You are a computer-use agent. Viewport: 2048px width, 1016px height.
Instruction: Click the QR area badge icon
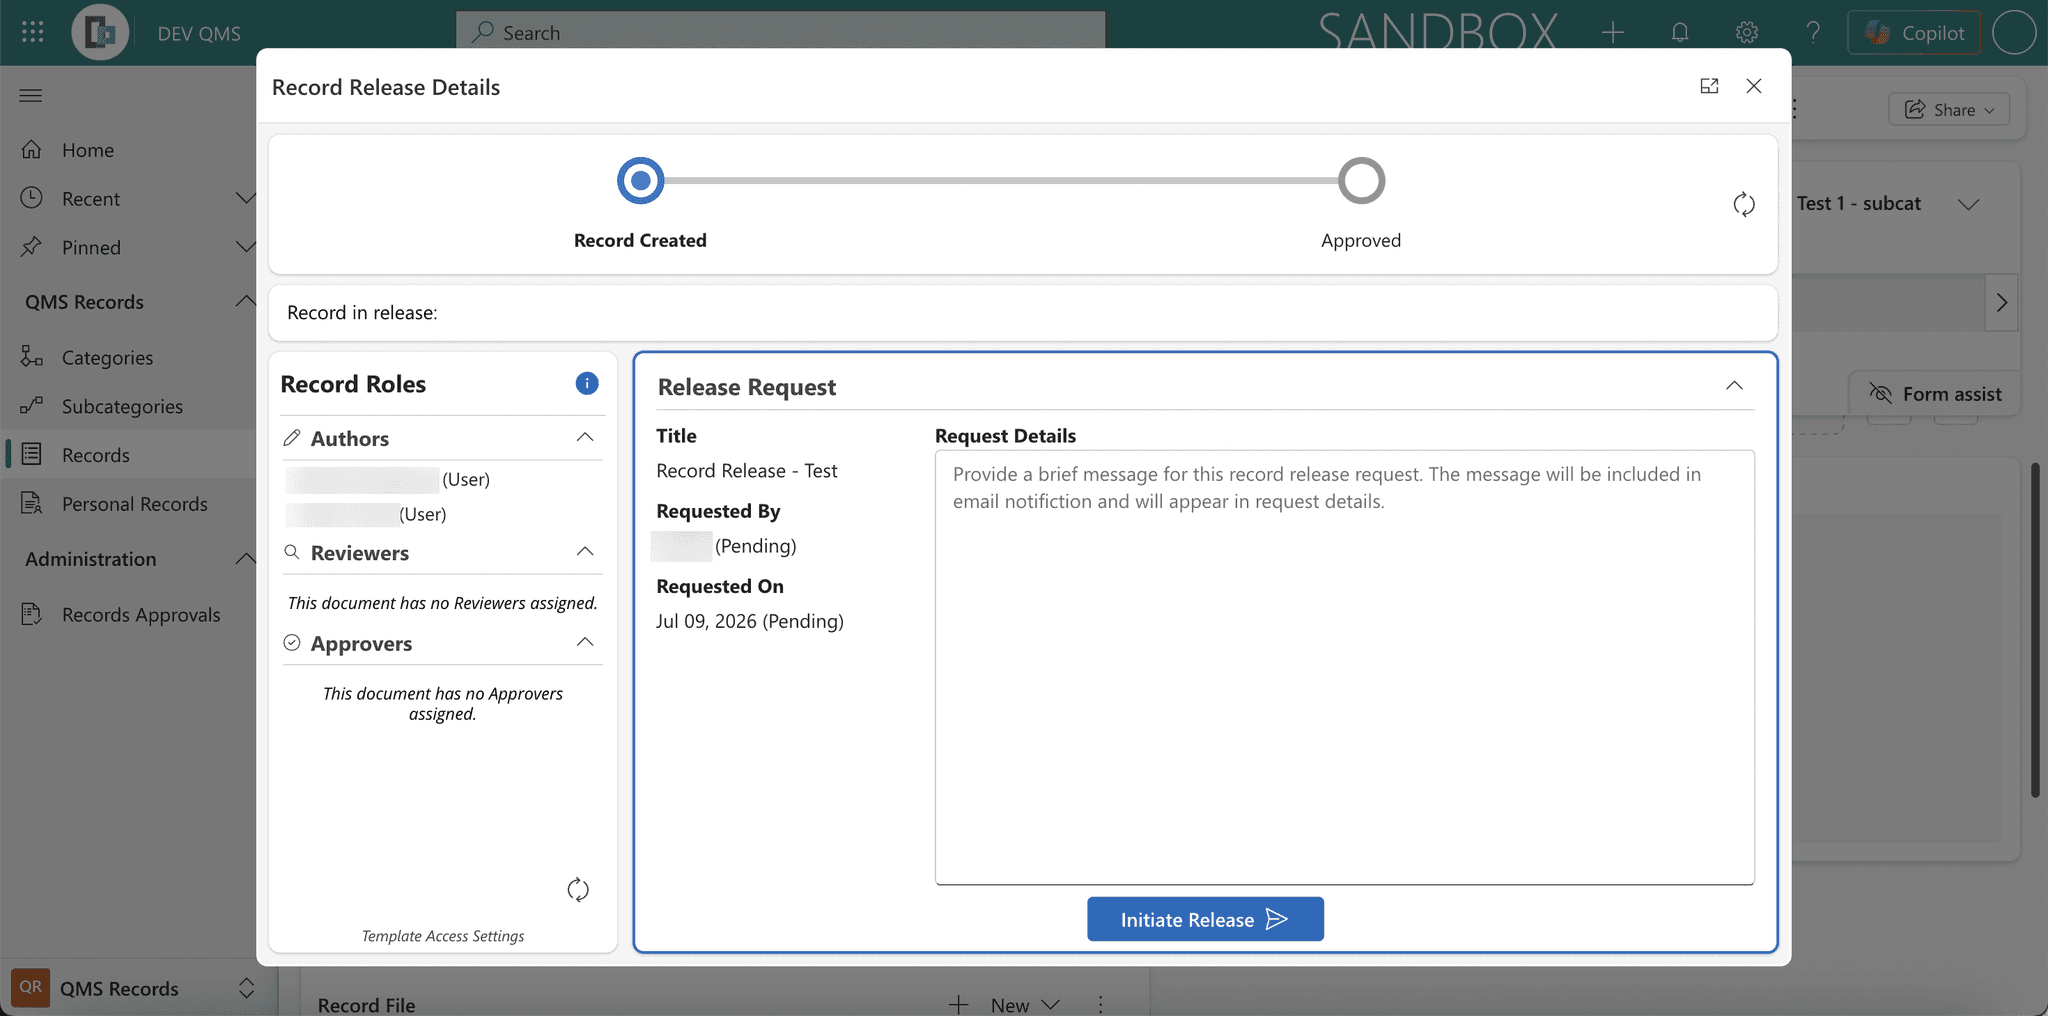(30, 987)
